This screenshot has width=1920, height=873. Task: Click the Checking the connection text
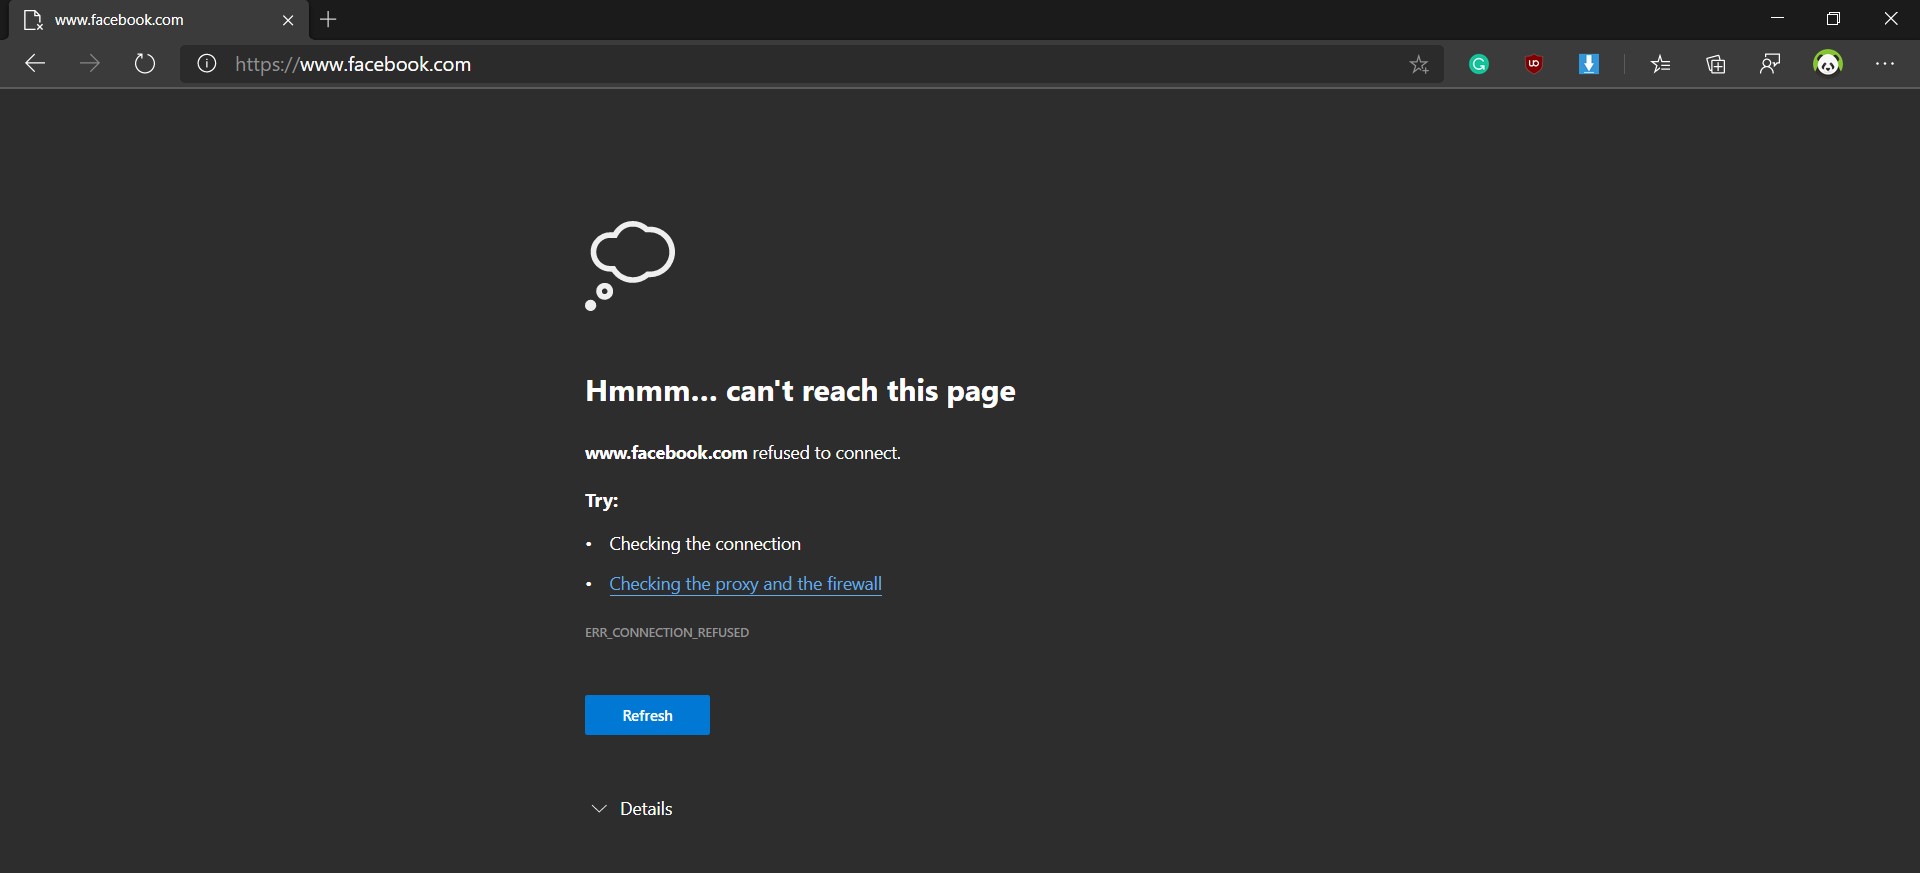coord(705,544)
